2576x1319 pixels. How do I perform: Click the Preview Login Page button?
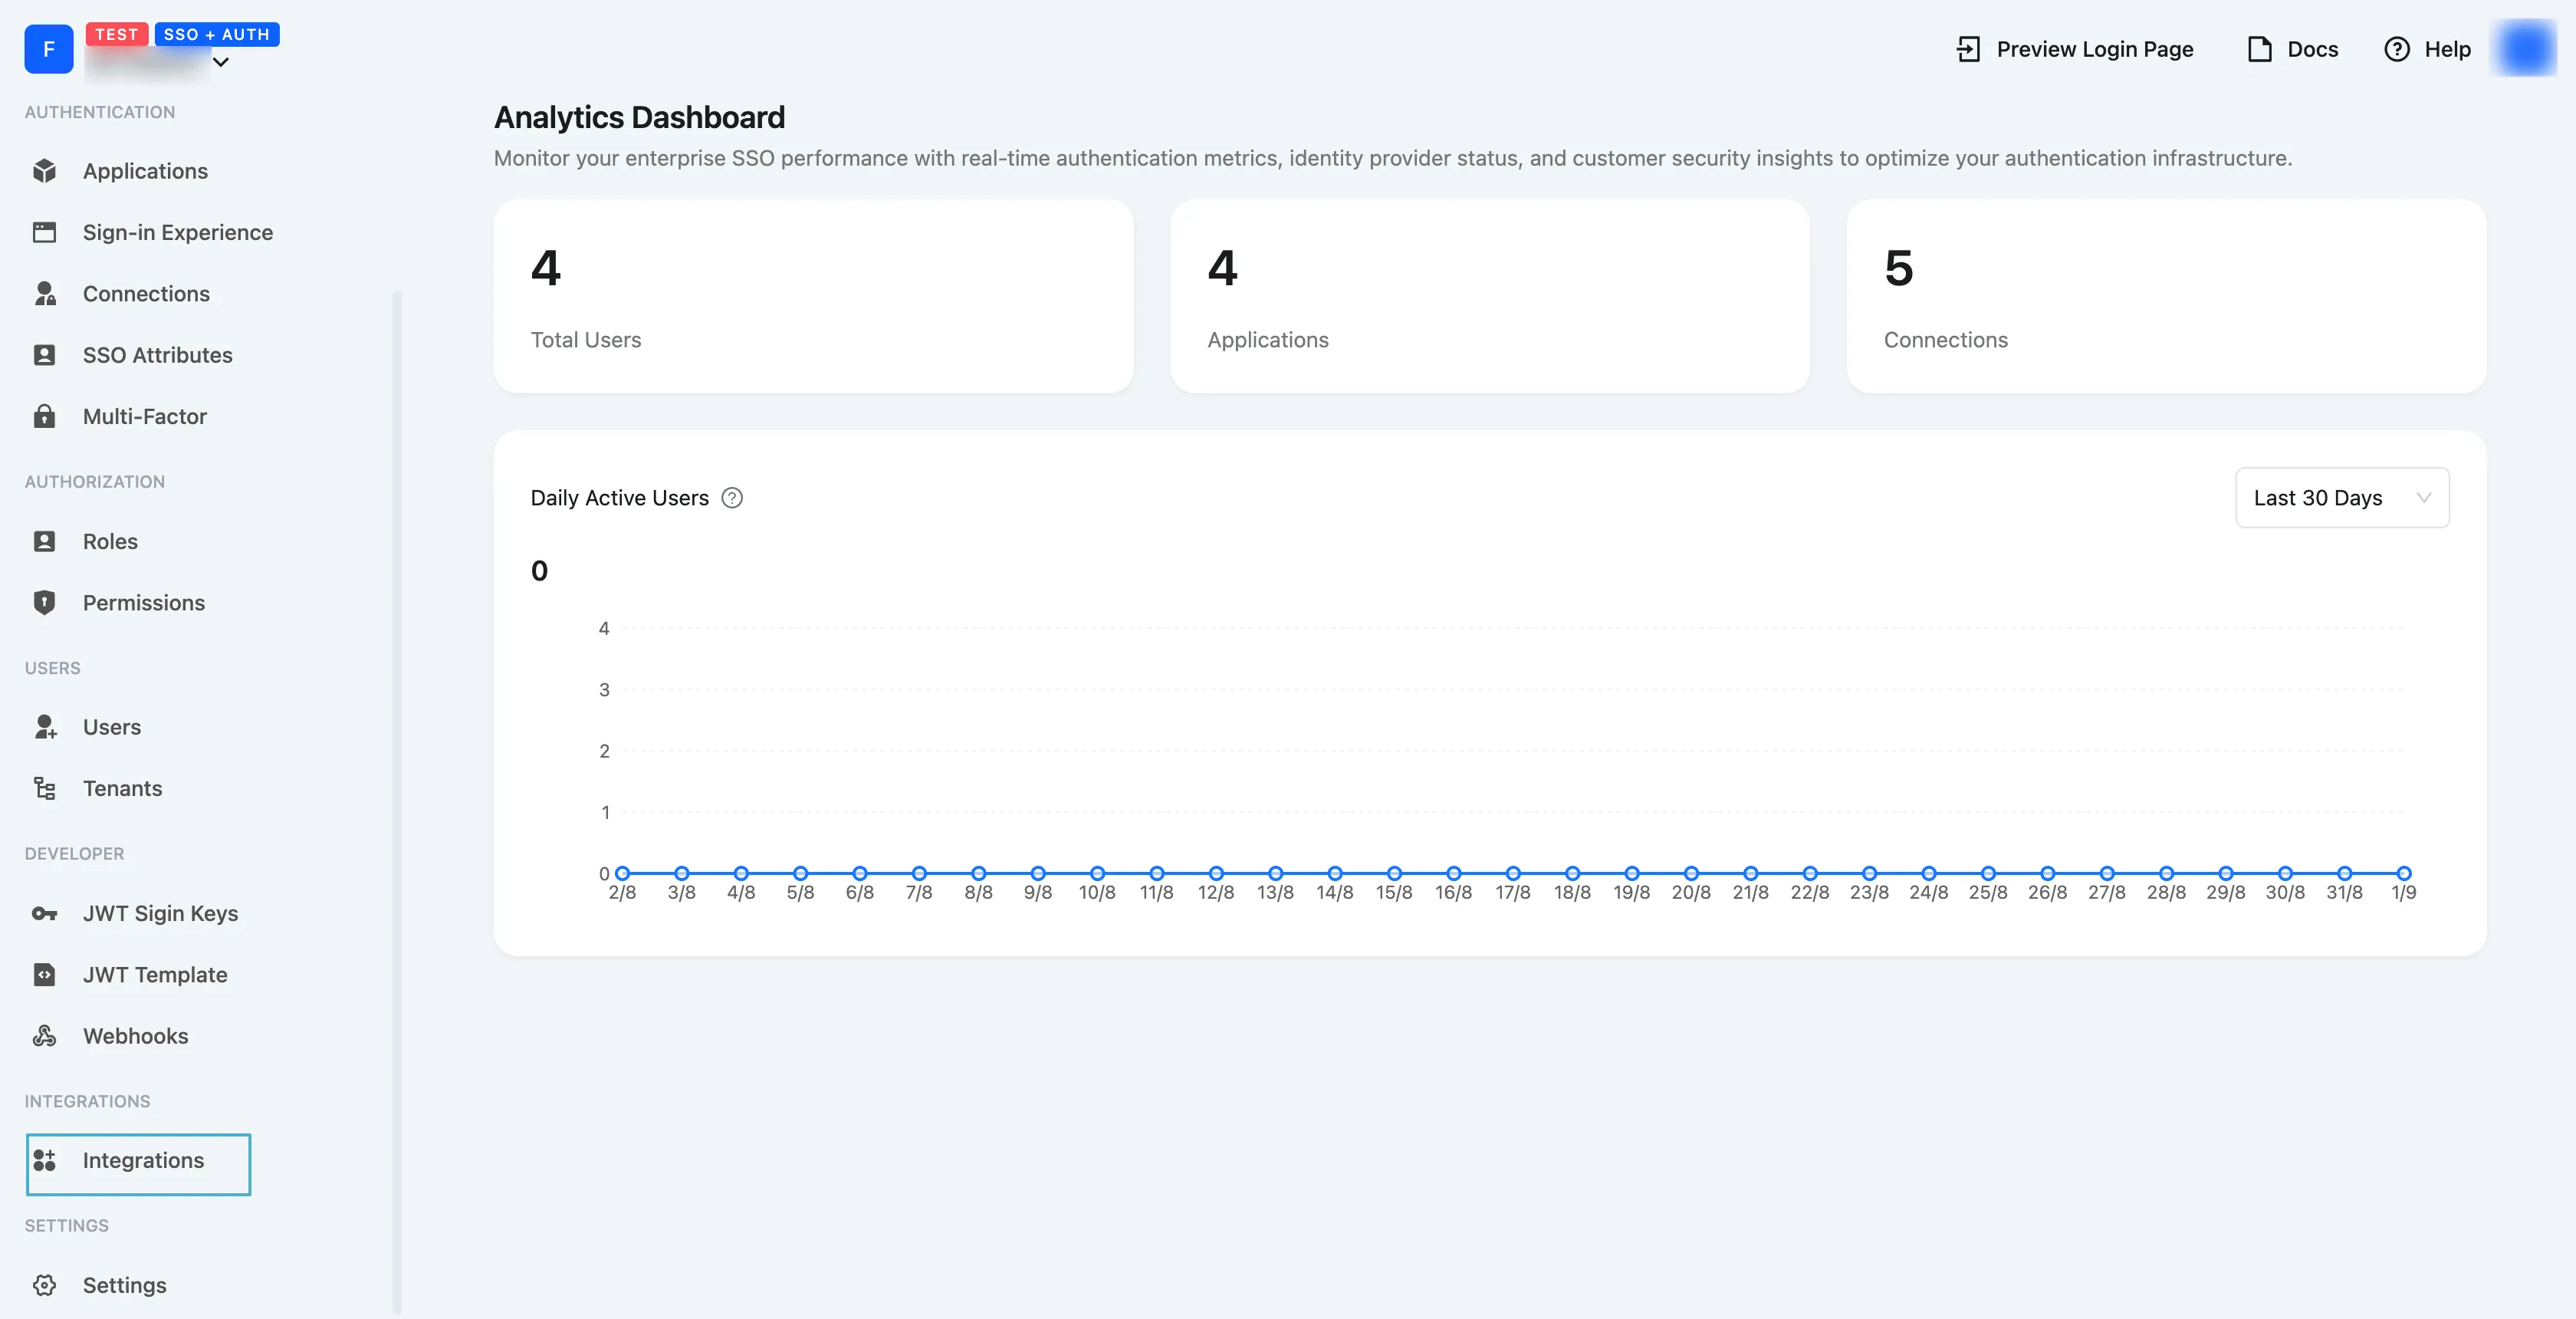pos(2073,48)
